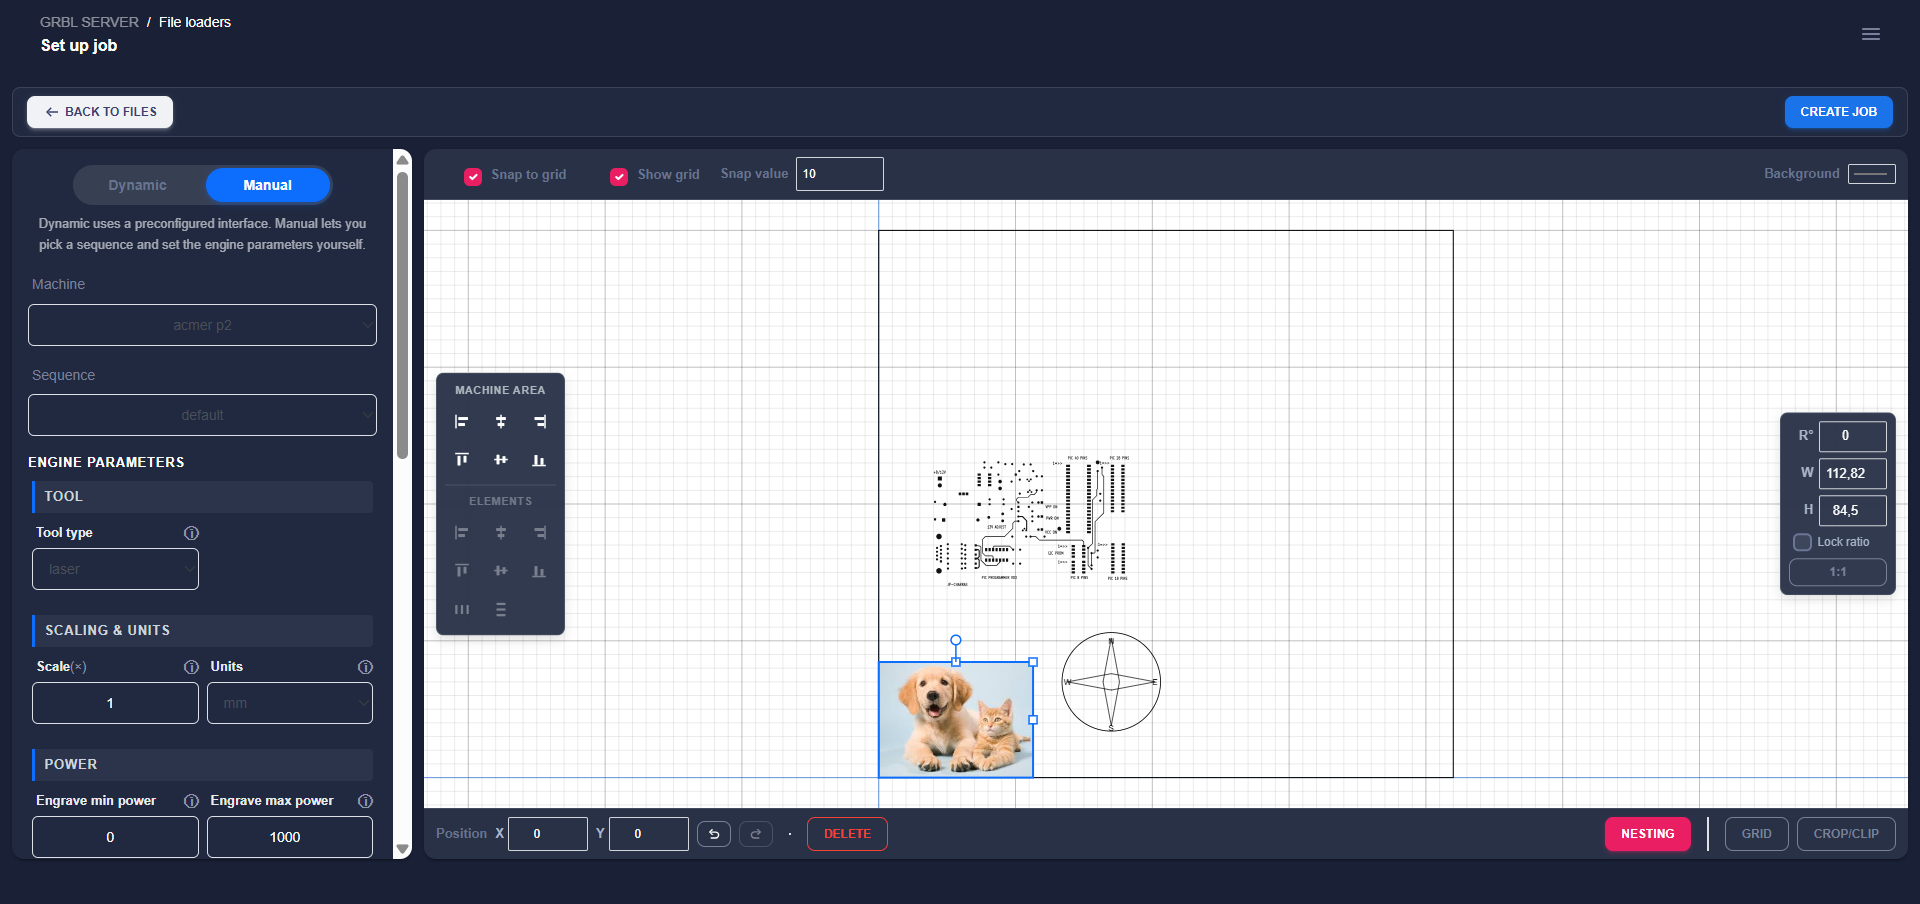Enable the Lock ratio checkbox
The width and height of the screenshot is (1920, 904).
[1803, 542]
